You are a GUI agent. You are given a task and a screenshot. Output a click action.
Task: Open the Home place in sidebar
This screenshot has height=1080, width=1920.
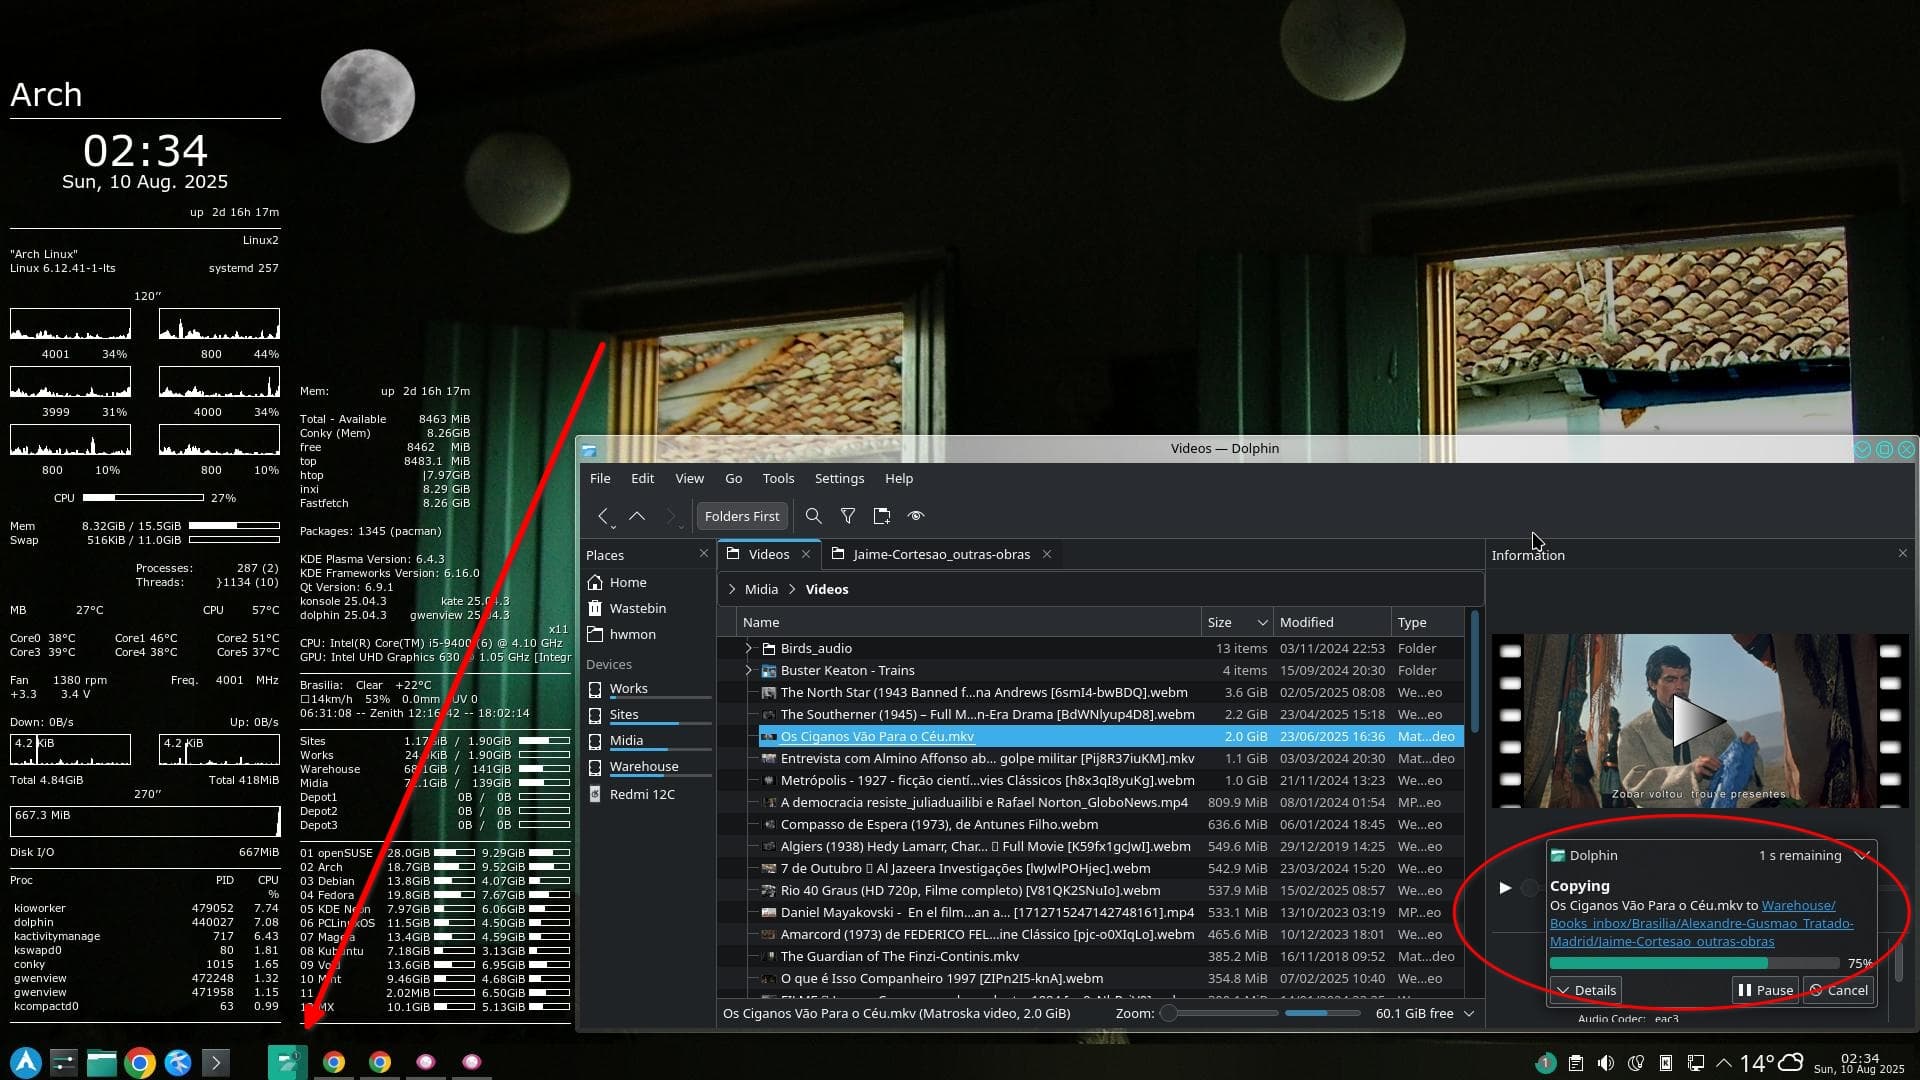click(x=628, y=582)
